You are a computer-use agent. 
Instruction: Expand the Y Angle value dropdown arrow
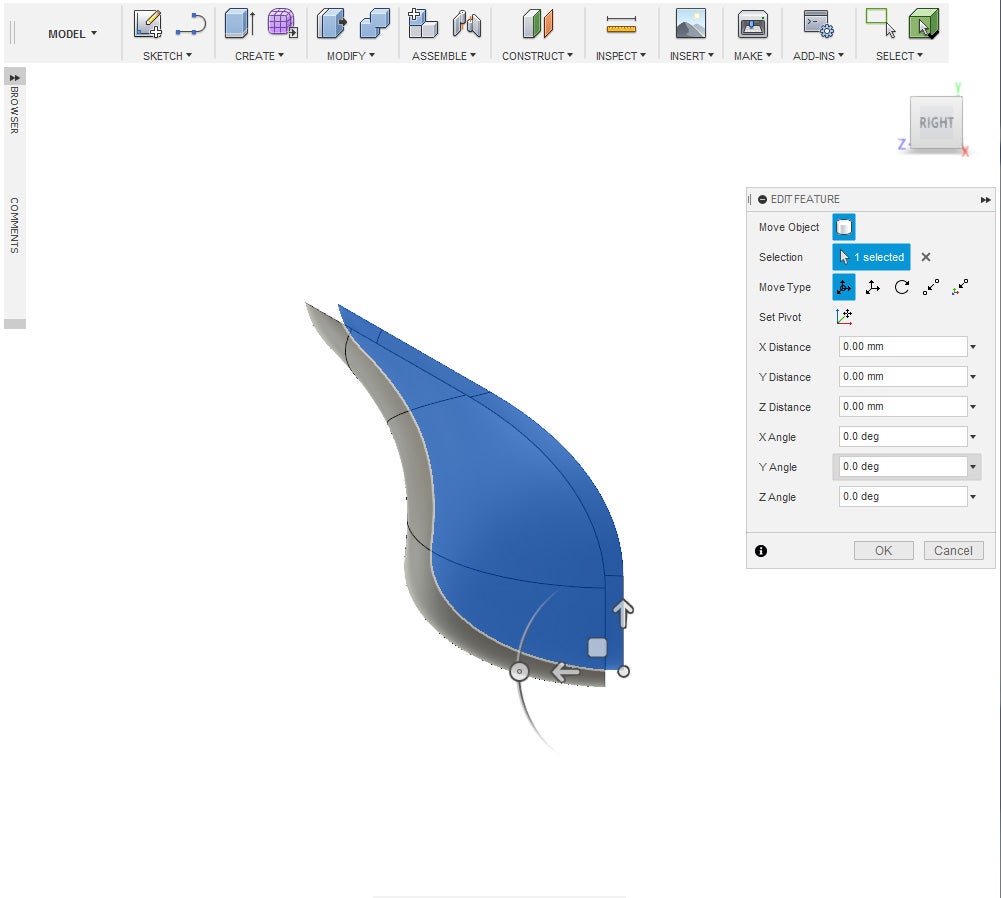(973, 467)
